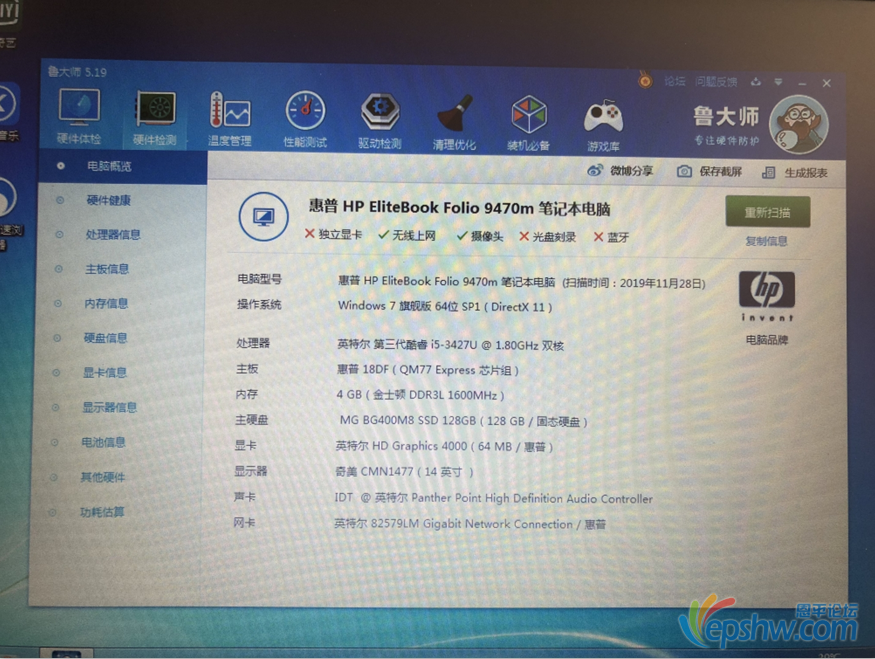Viewport: 875px width, 659px height.
Task: Click MG BG400M8 SSD 128GB text
Action: pyautogui.click(x=463, y=421)
